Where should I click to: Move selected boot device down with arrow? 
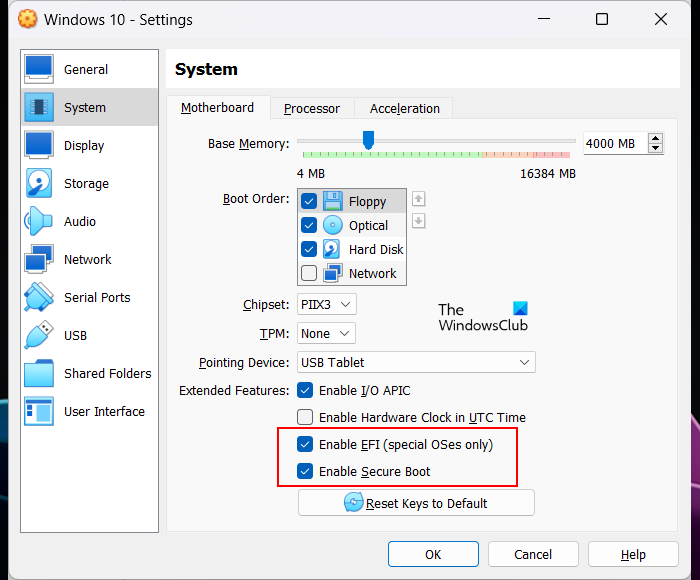pyautogui.click(x=418, y=221)
